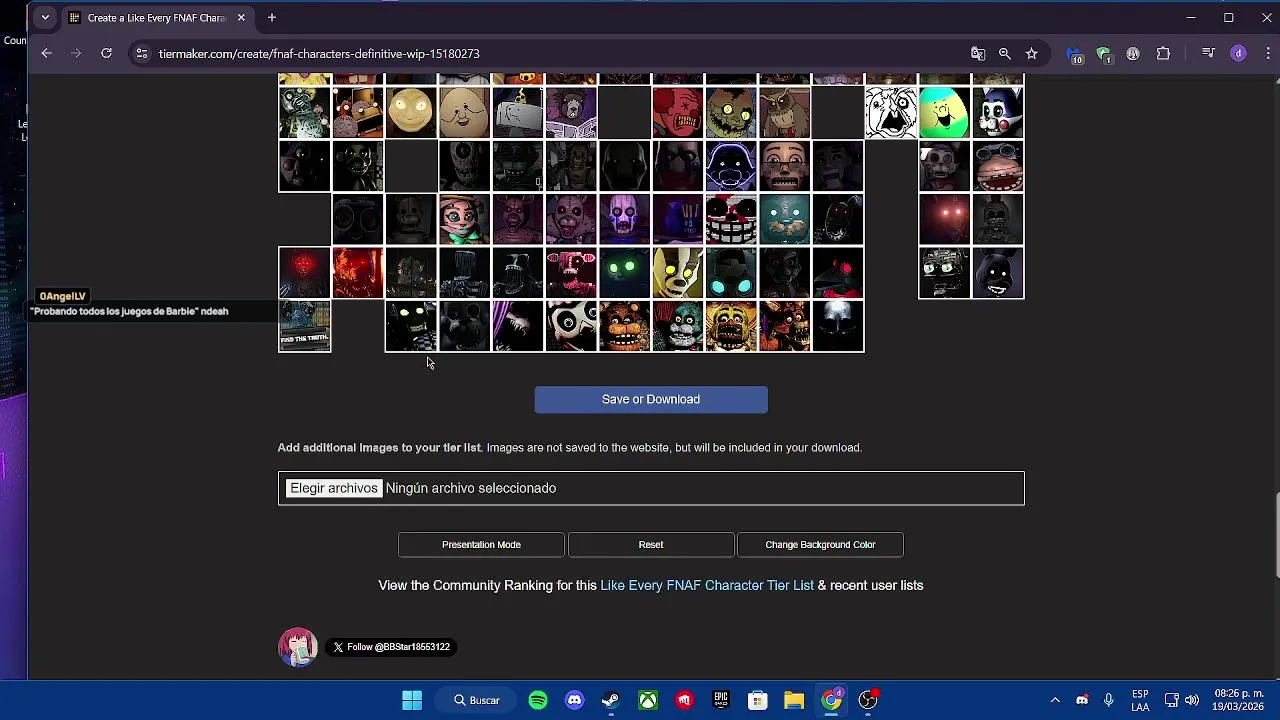Viewport: 1280px width, 720px height.
Task: Select the yellow rabbit character thumbnail
Action: [x=678, y=273]
